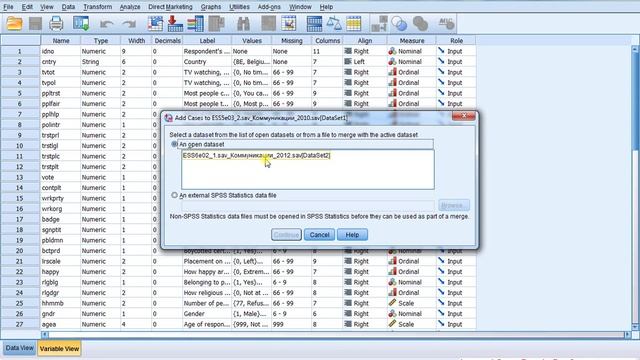
Task: Click the Scale ruler icon for hhmmb row
Action: 392,303
